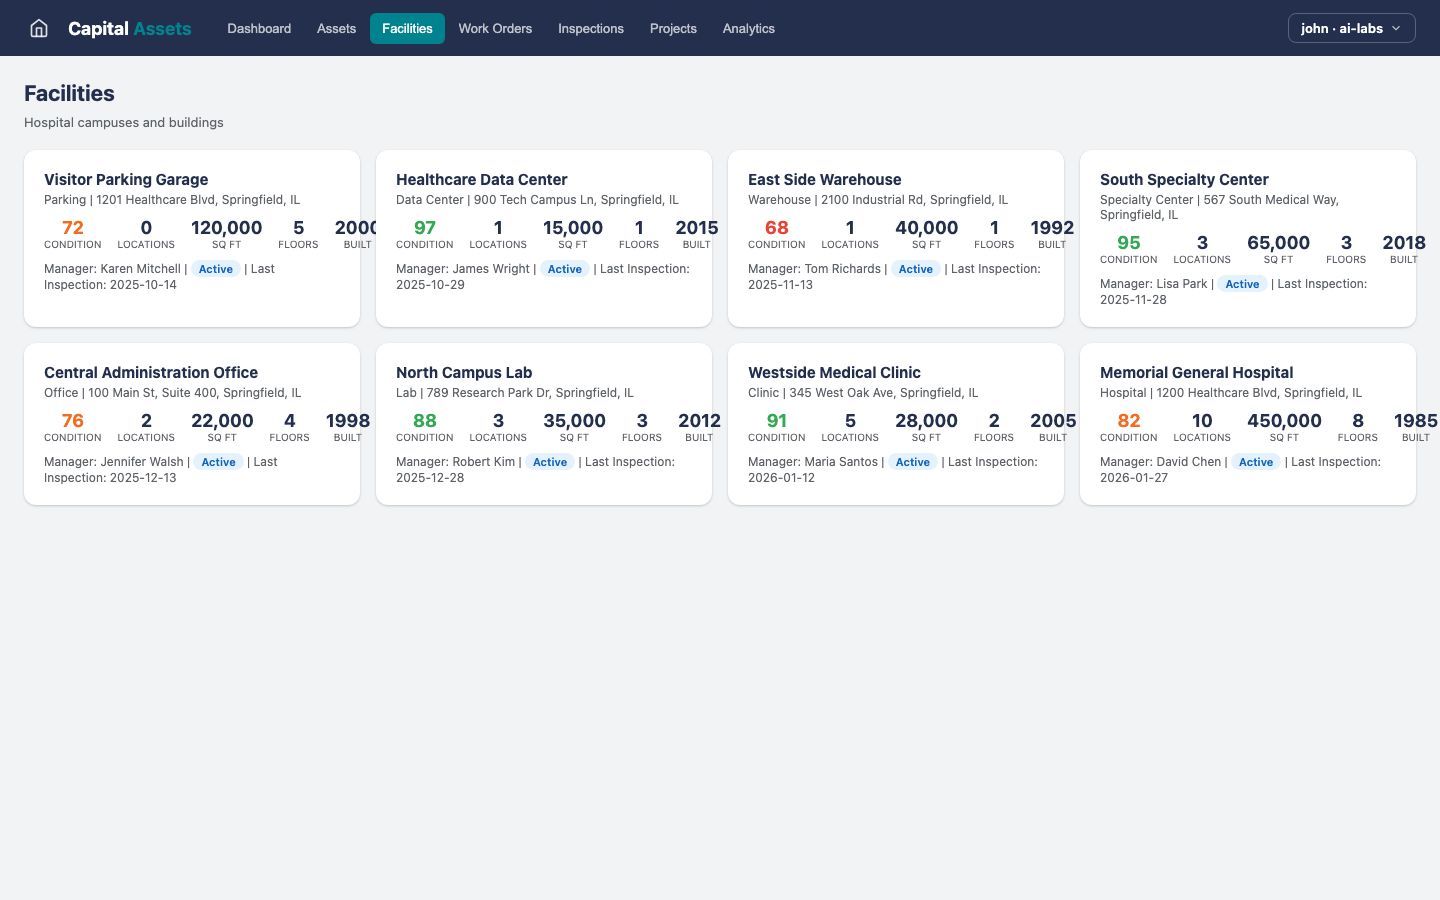The height and width of the screenshot is (900, 1440).
Task: Open the Healthcare Data Center facility card
Action: coord(543,238)
